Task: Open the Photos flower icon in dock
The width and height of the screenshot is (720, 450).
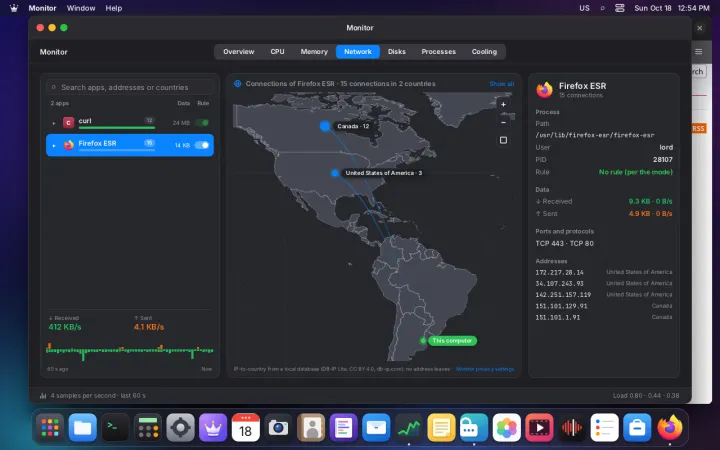Action: tap(506, 428)
